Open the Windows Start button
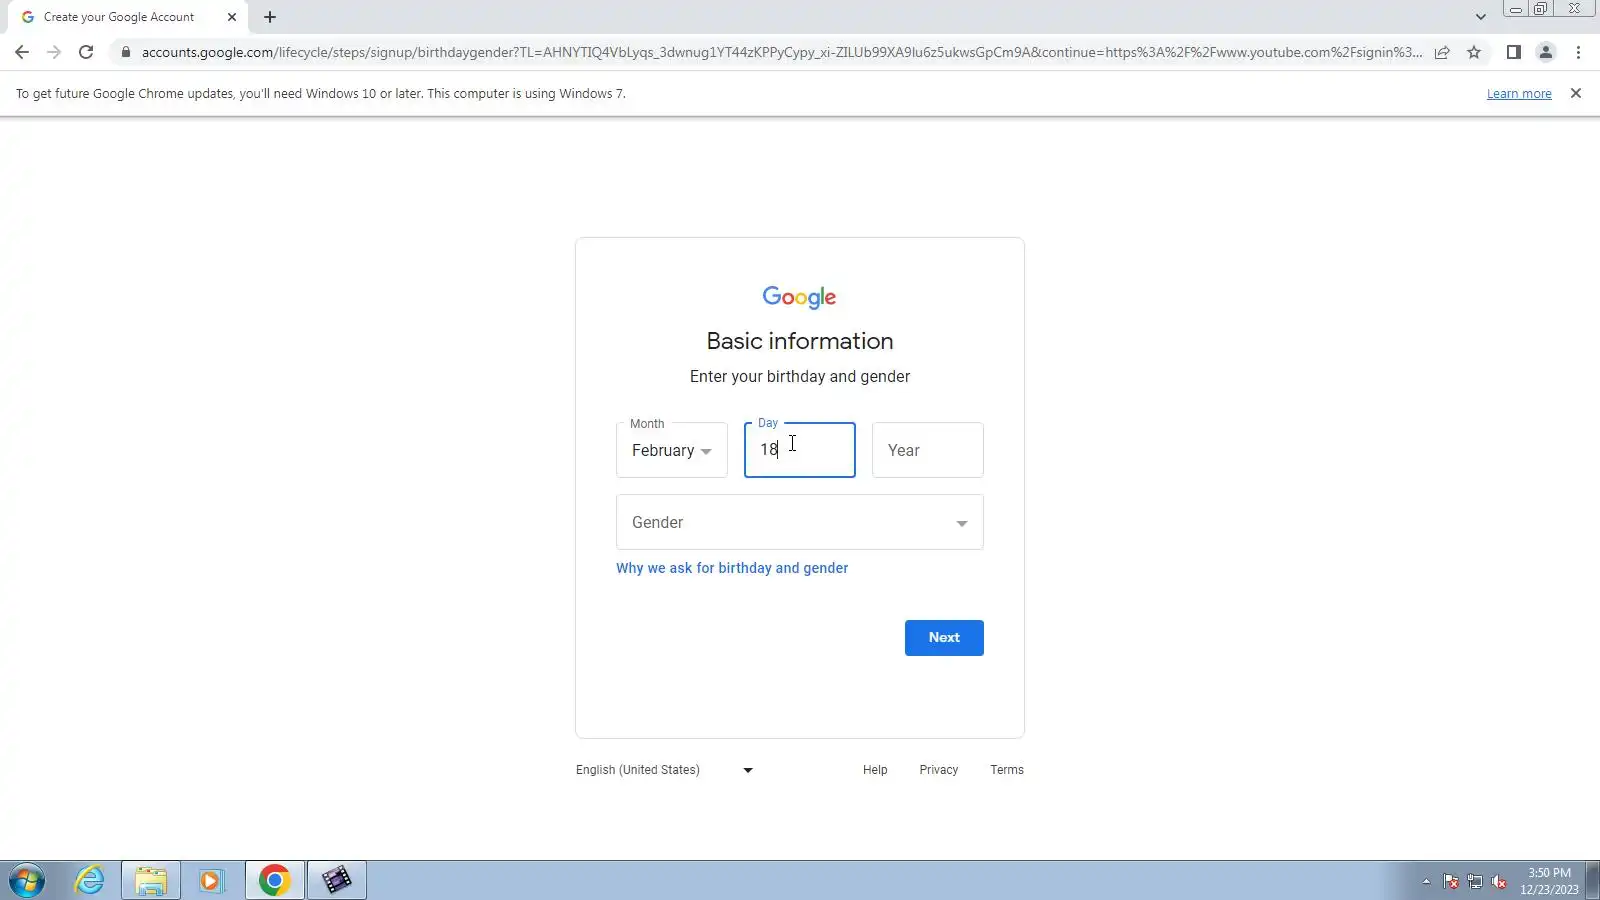 [x=27, y=880]
